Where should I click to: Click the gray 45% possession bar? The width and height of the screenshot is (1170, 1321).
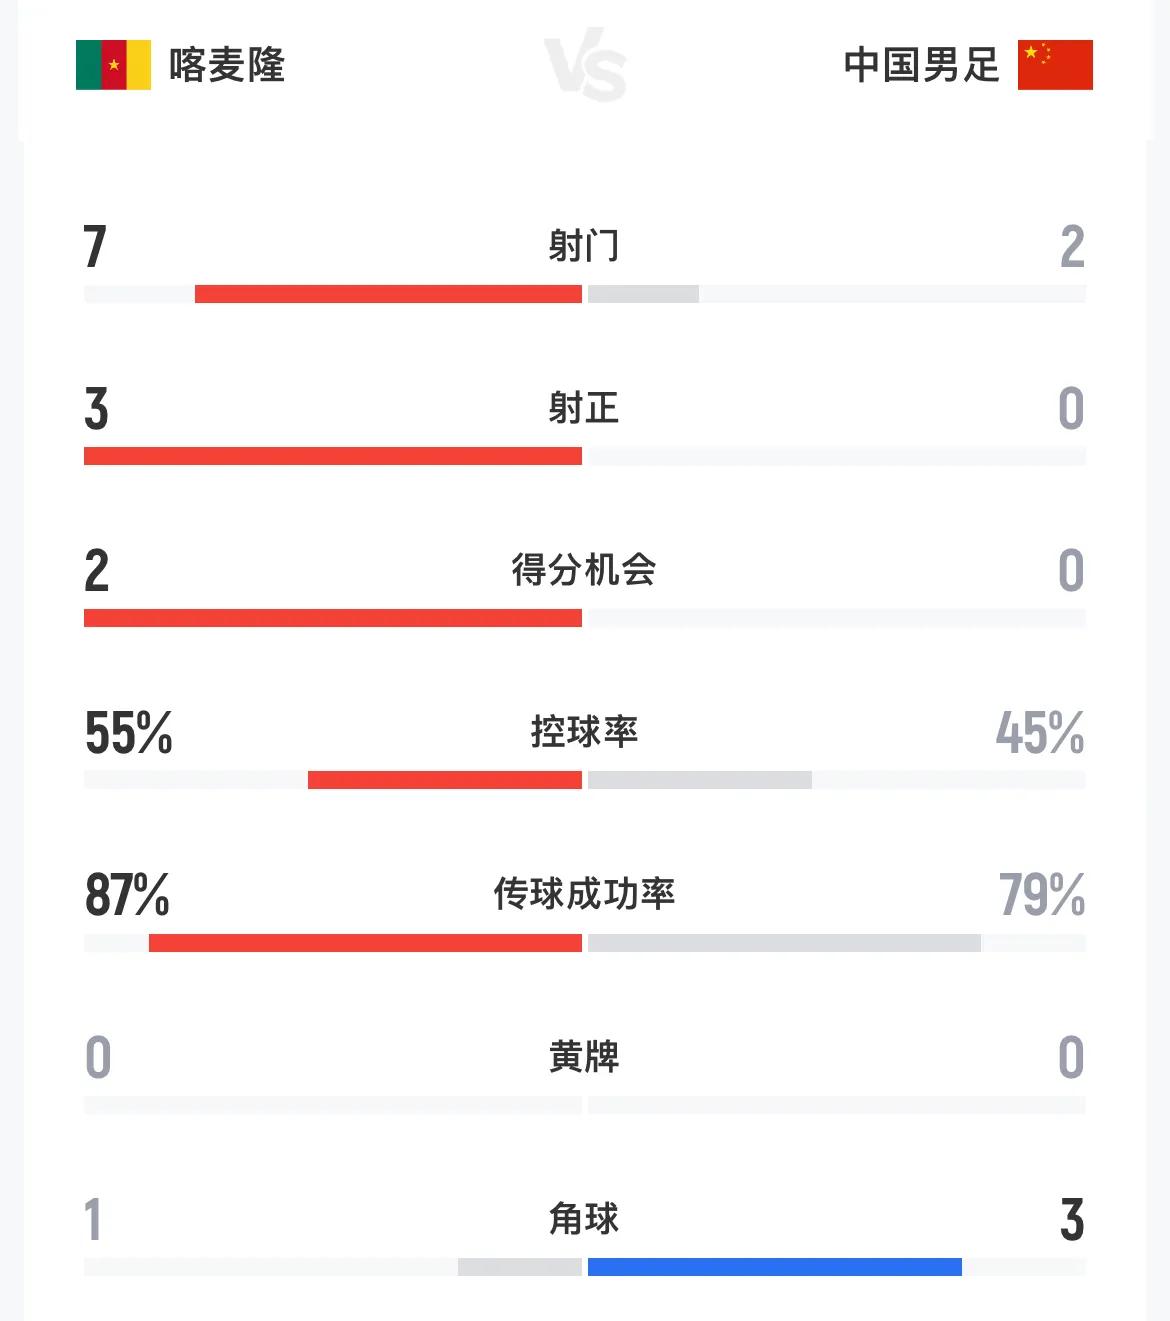pyautogui.click(x=700, y=780)
